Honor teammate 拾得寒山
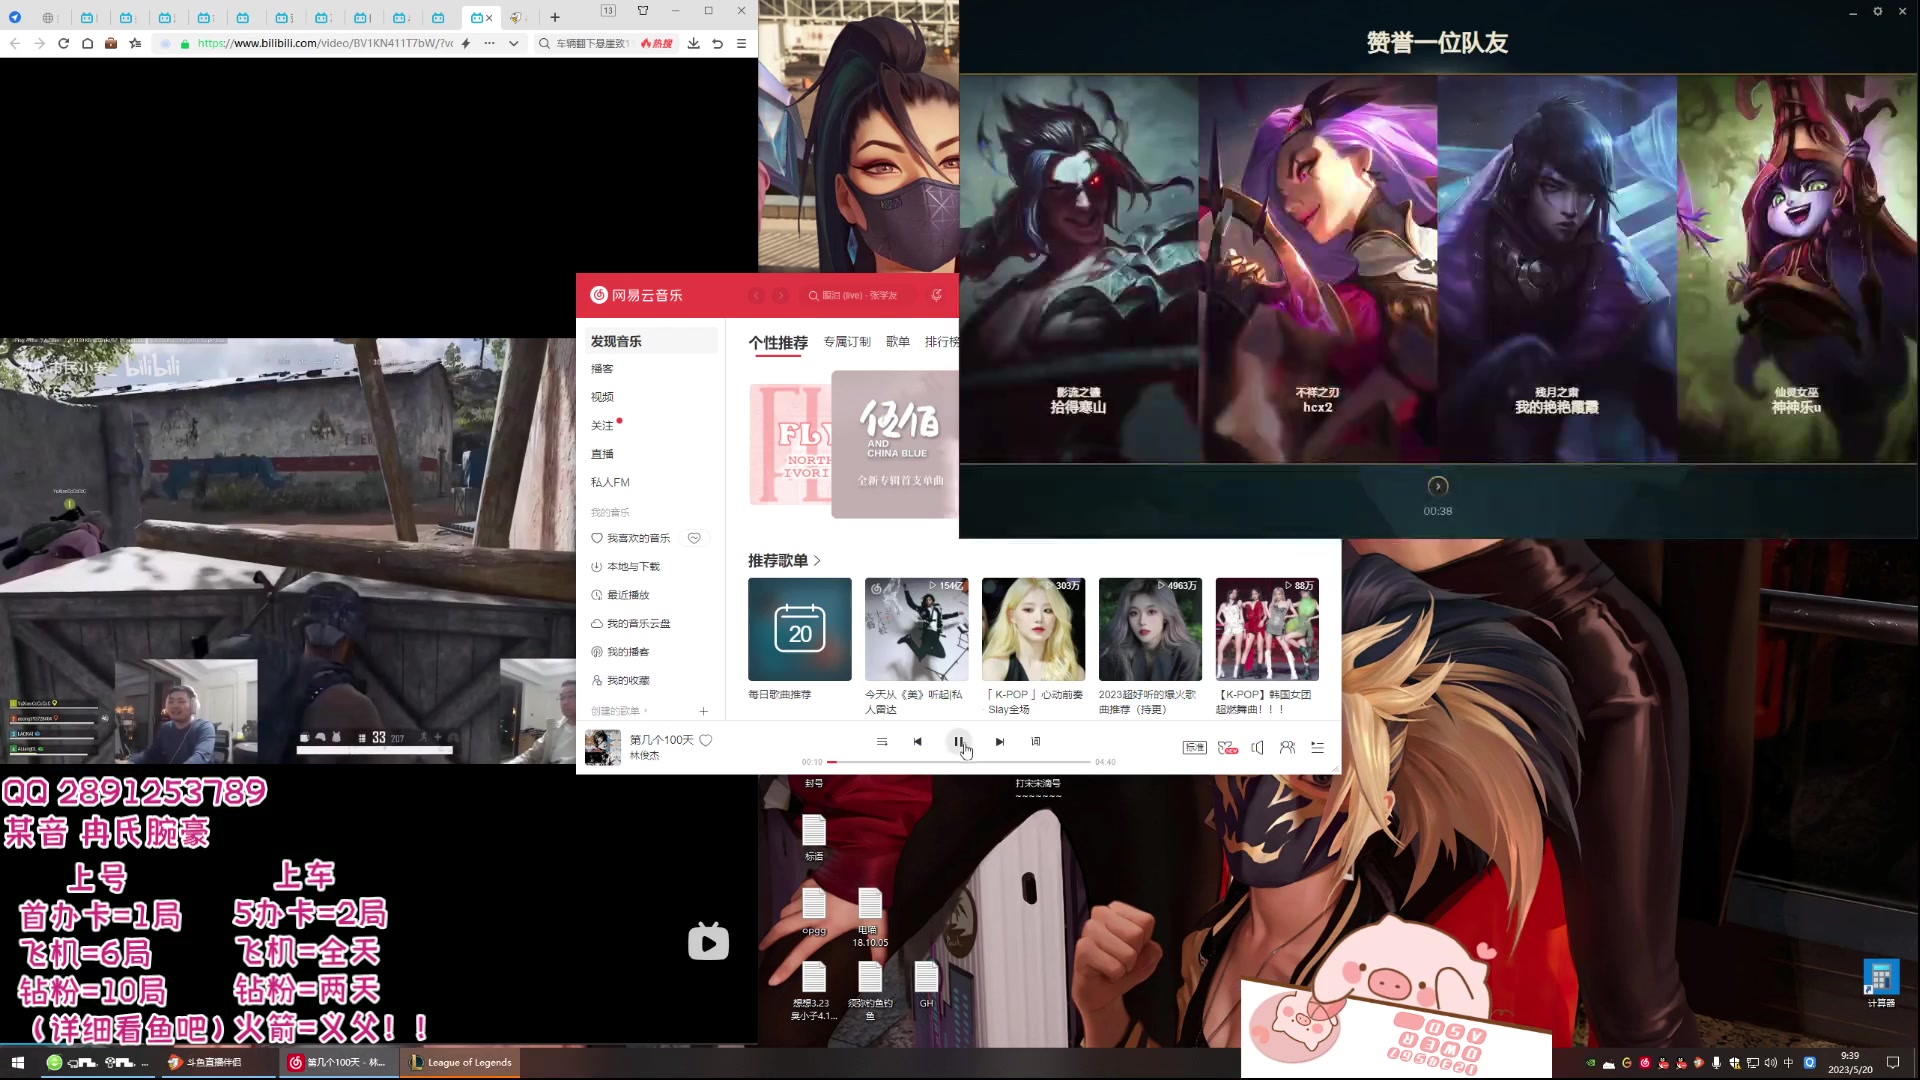Viewport: 1920px width, 1080px height. [x=1079, y=268]
